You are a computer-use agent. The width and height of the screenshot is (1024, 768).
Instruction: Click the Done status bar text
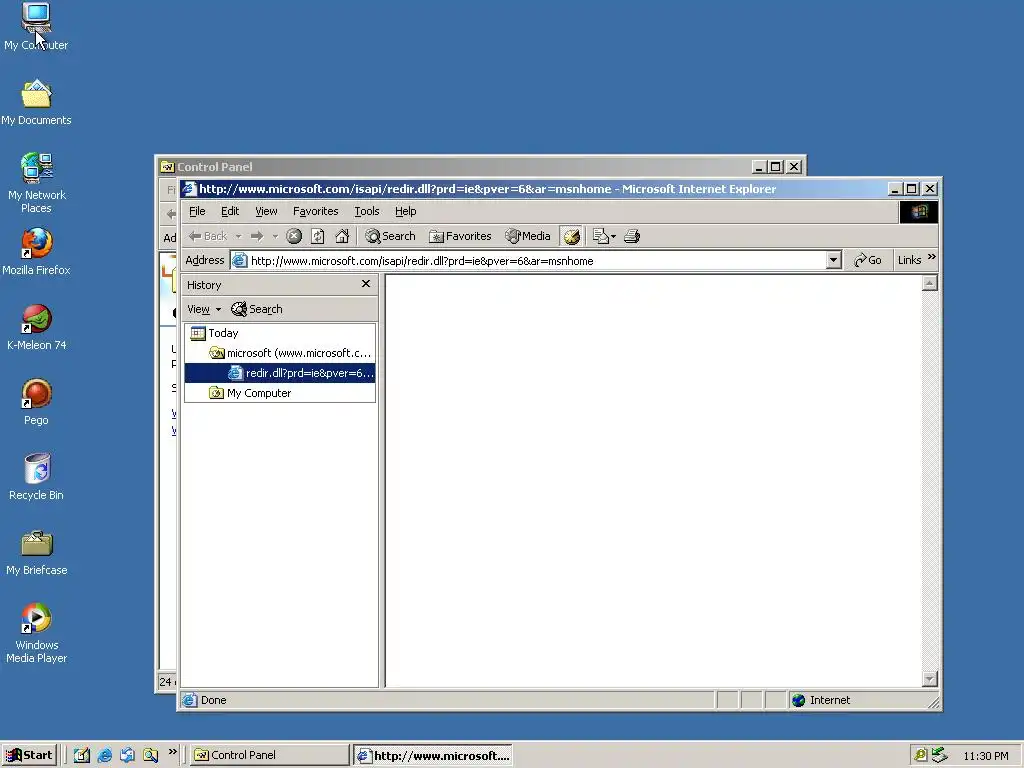(x=214, y=700)
